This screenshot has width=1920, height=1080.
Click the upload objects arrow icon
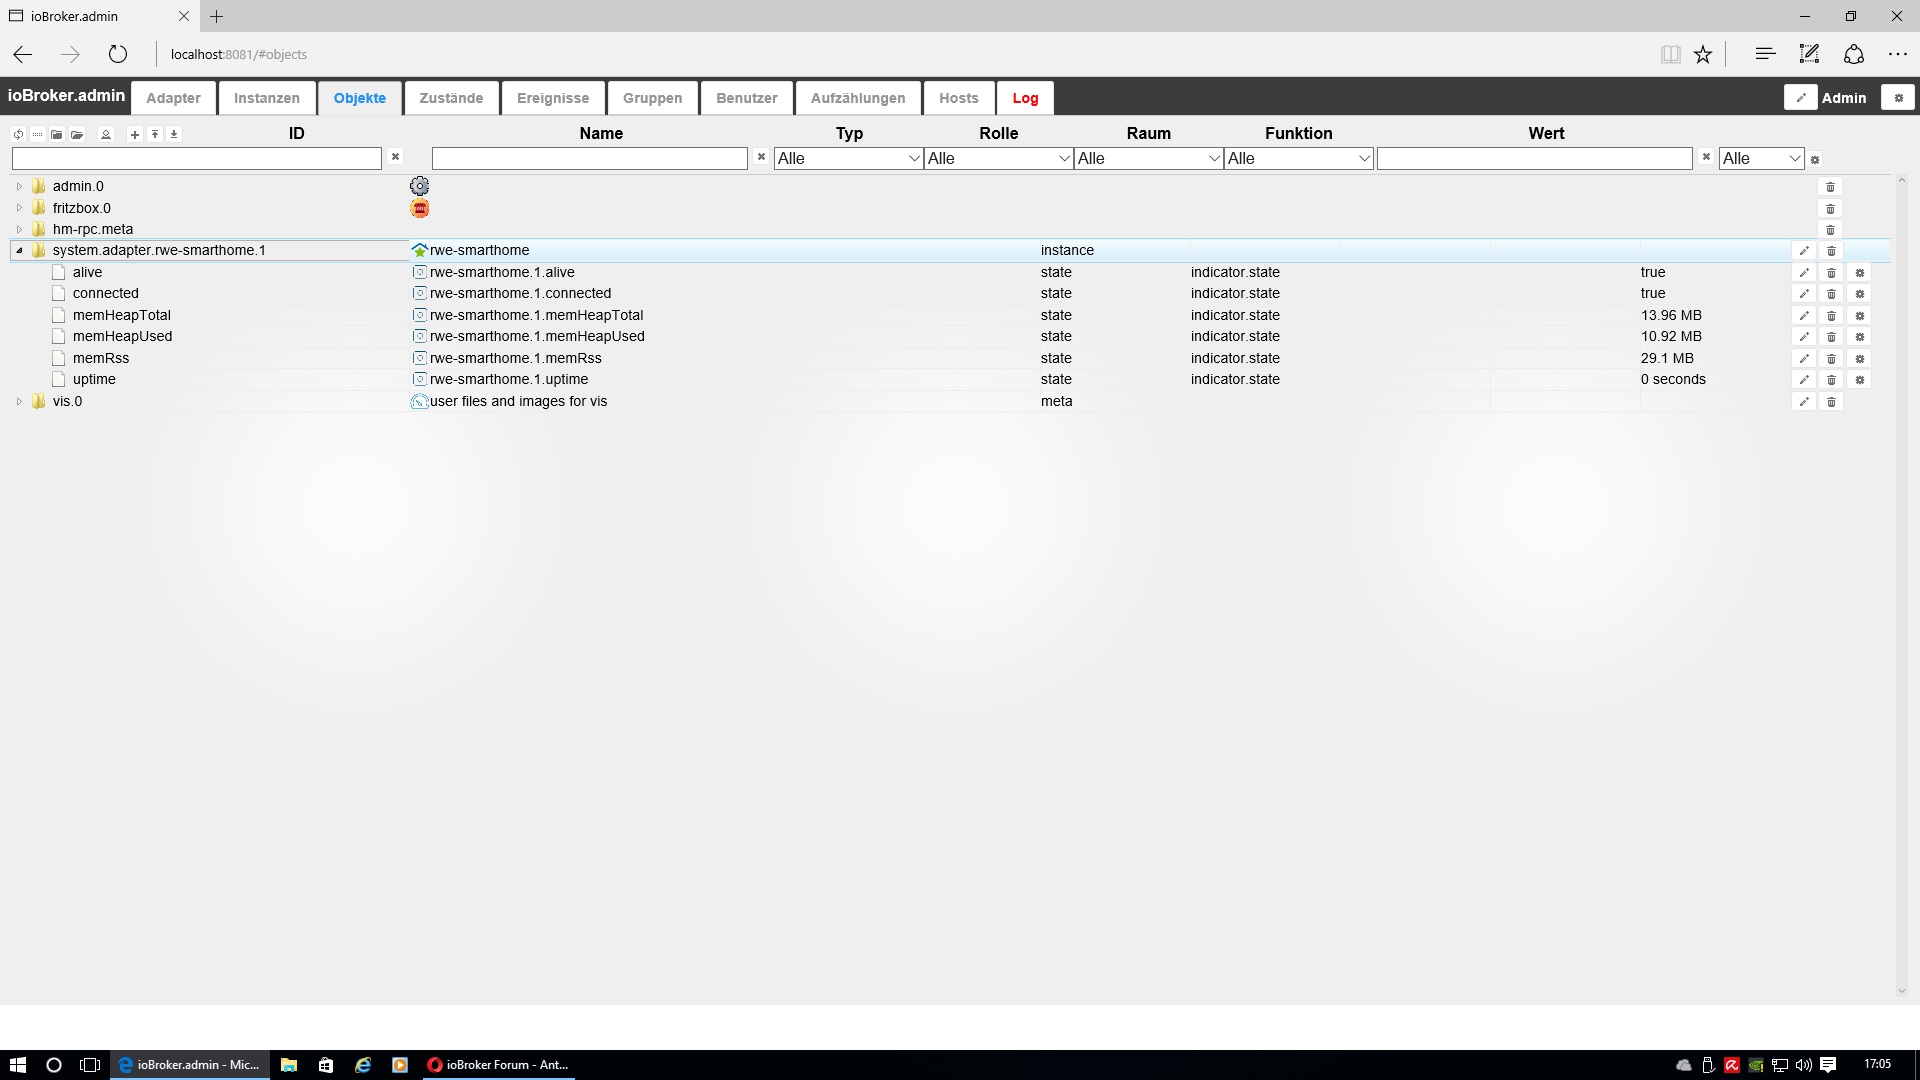tap(155, 134)
